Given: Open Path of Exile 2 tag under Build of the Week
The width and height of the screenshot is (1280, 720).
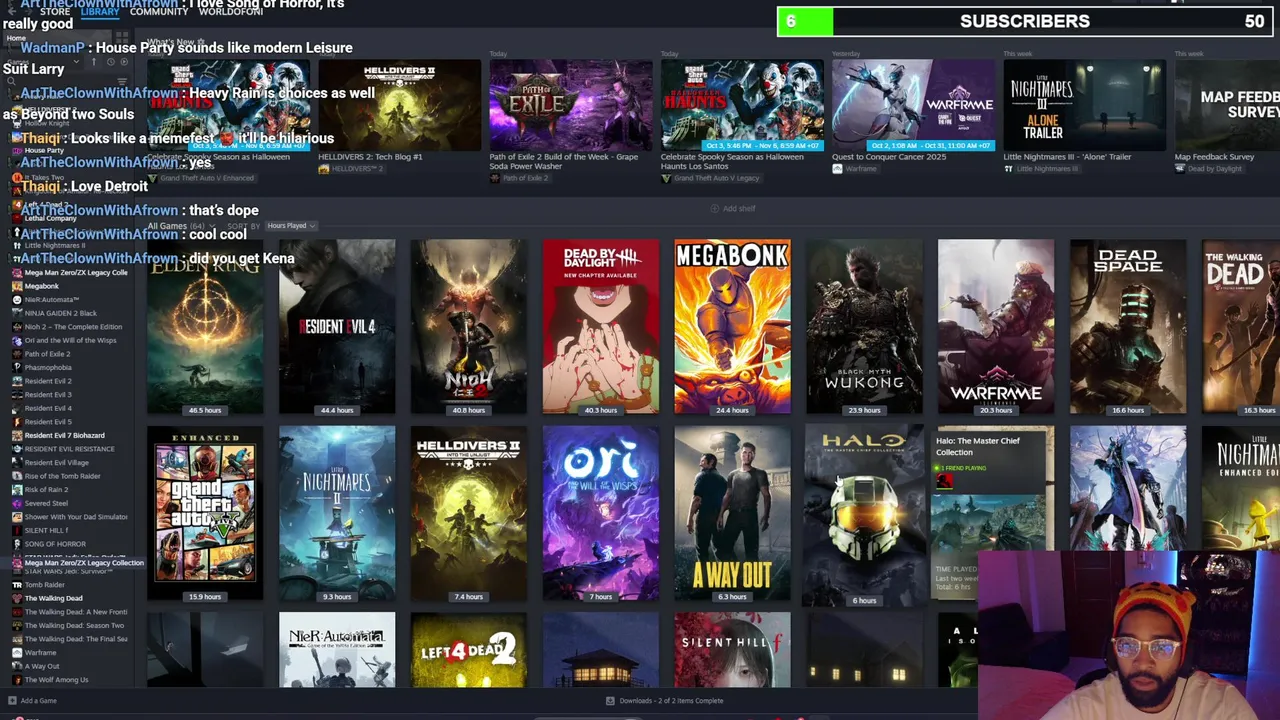Looking at the screenshot, I should [x=518, y=178].
